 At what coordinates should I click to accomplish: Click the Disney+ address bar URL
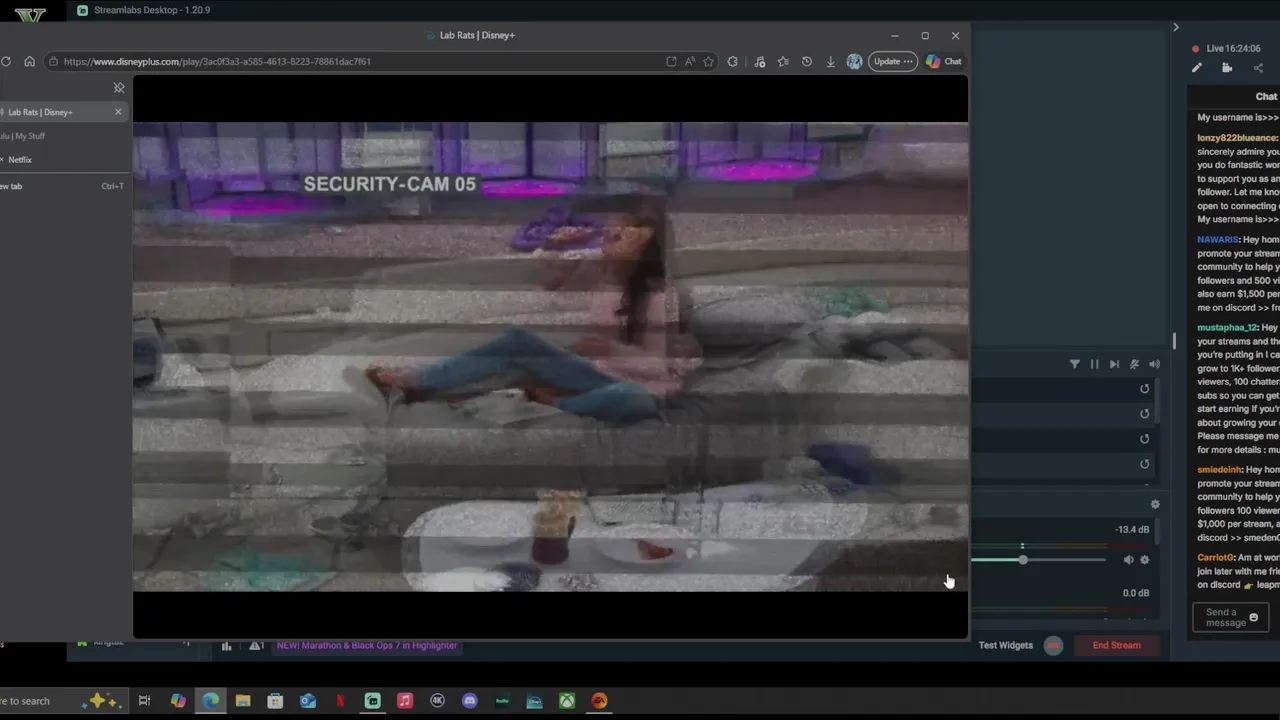coord(217,61)
